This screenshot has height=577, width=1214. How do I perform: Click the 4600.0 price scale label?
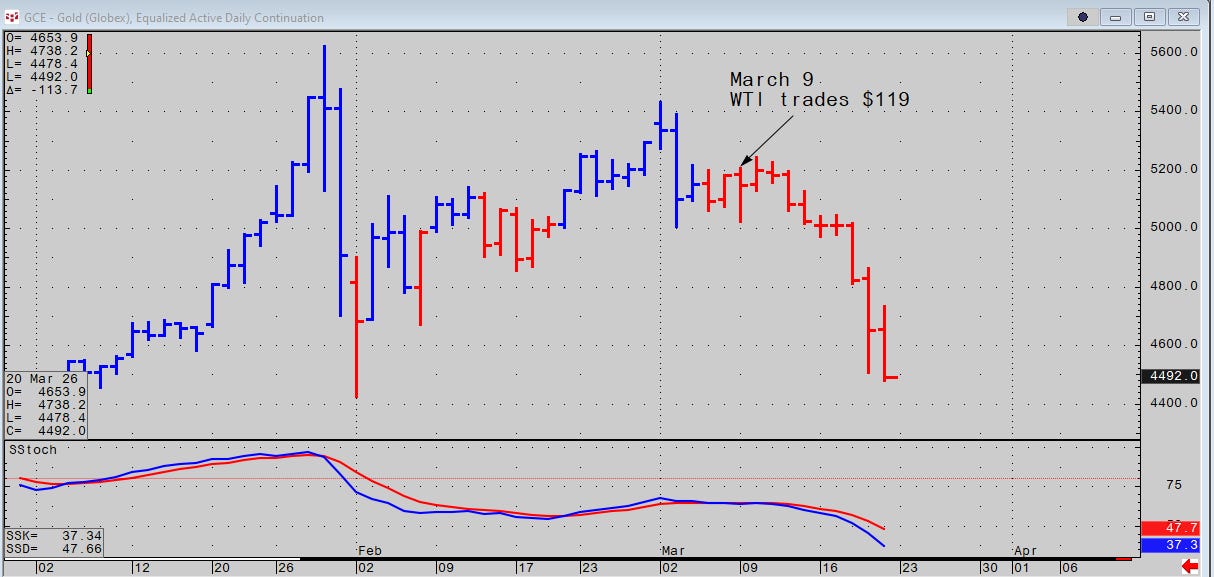coord(1174,344)
